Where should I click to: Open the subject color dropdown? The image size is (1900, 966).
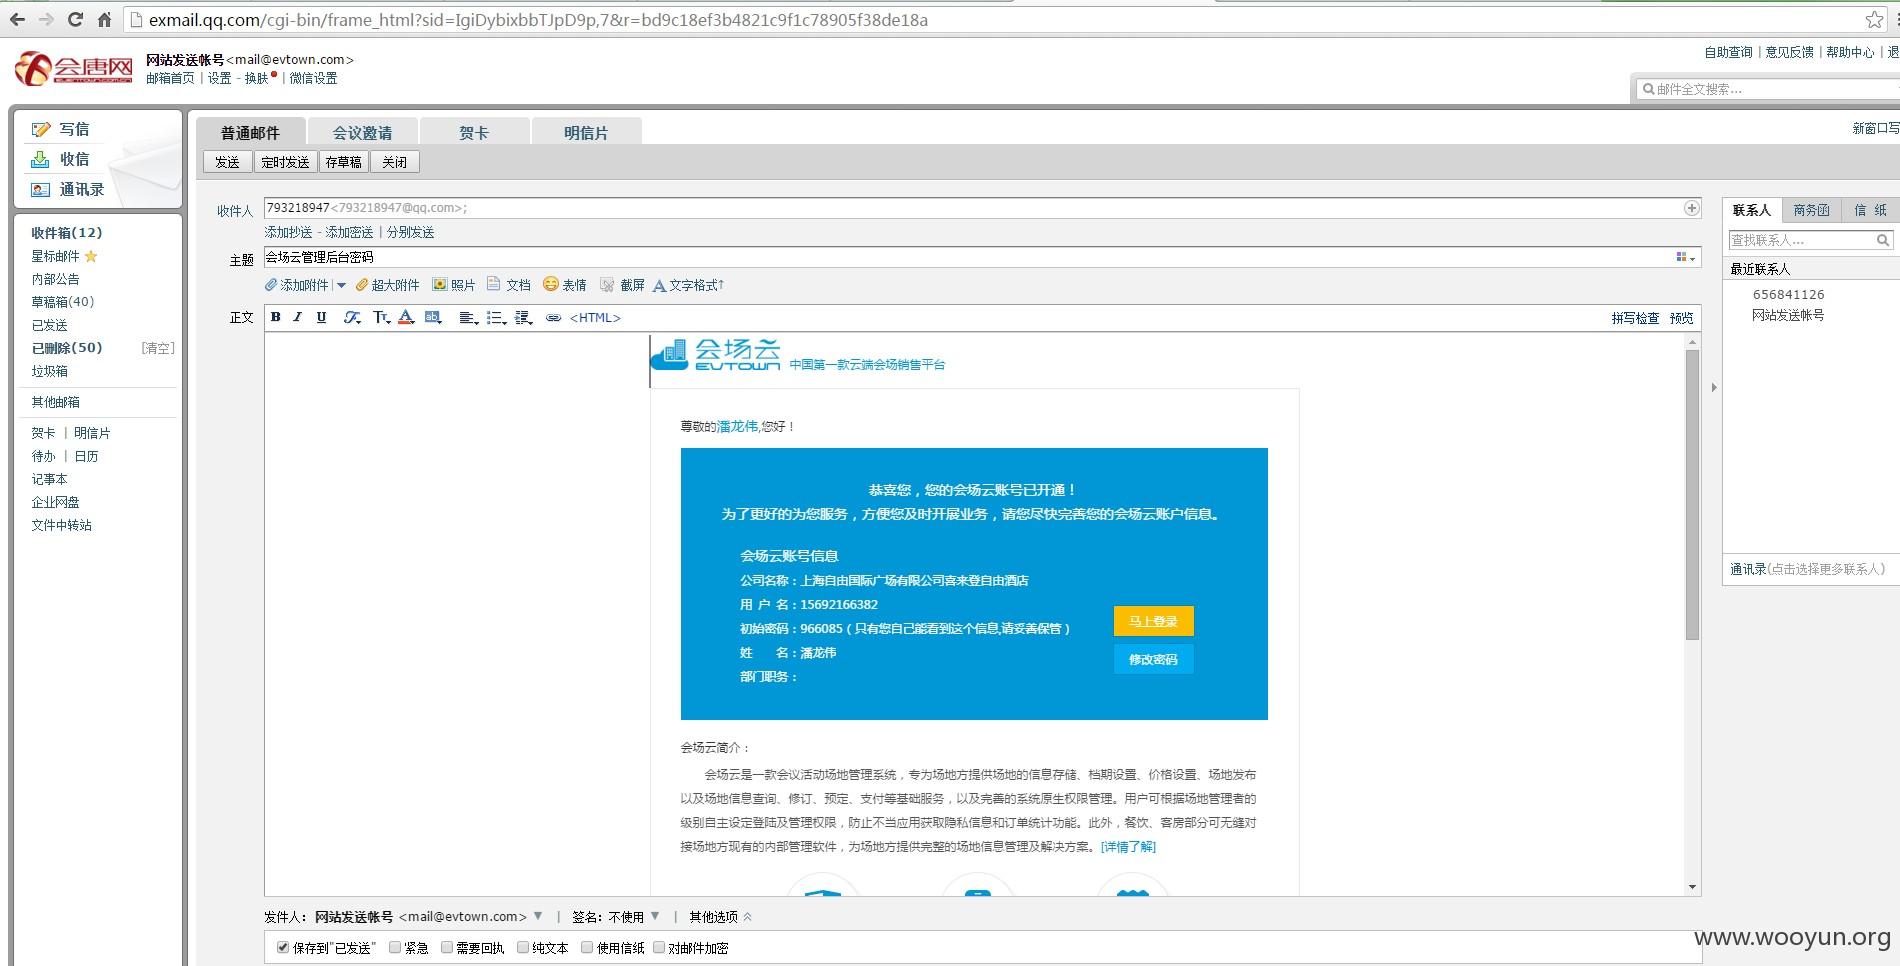1686,257
